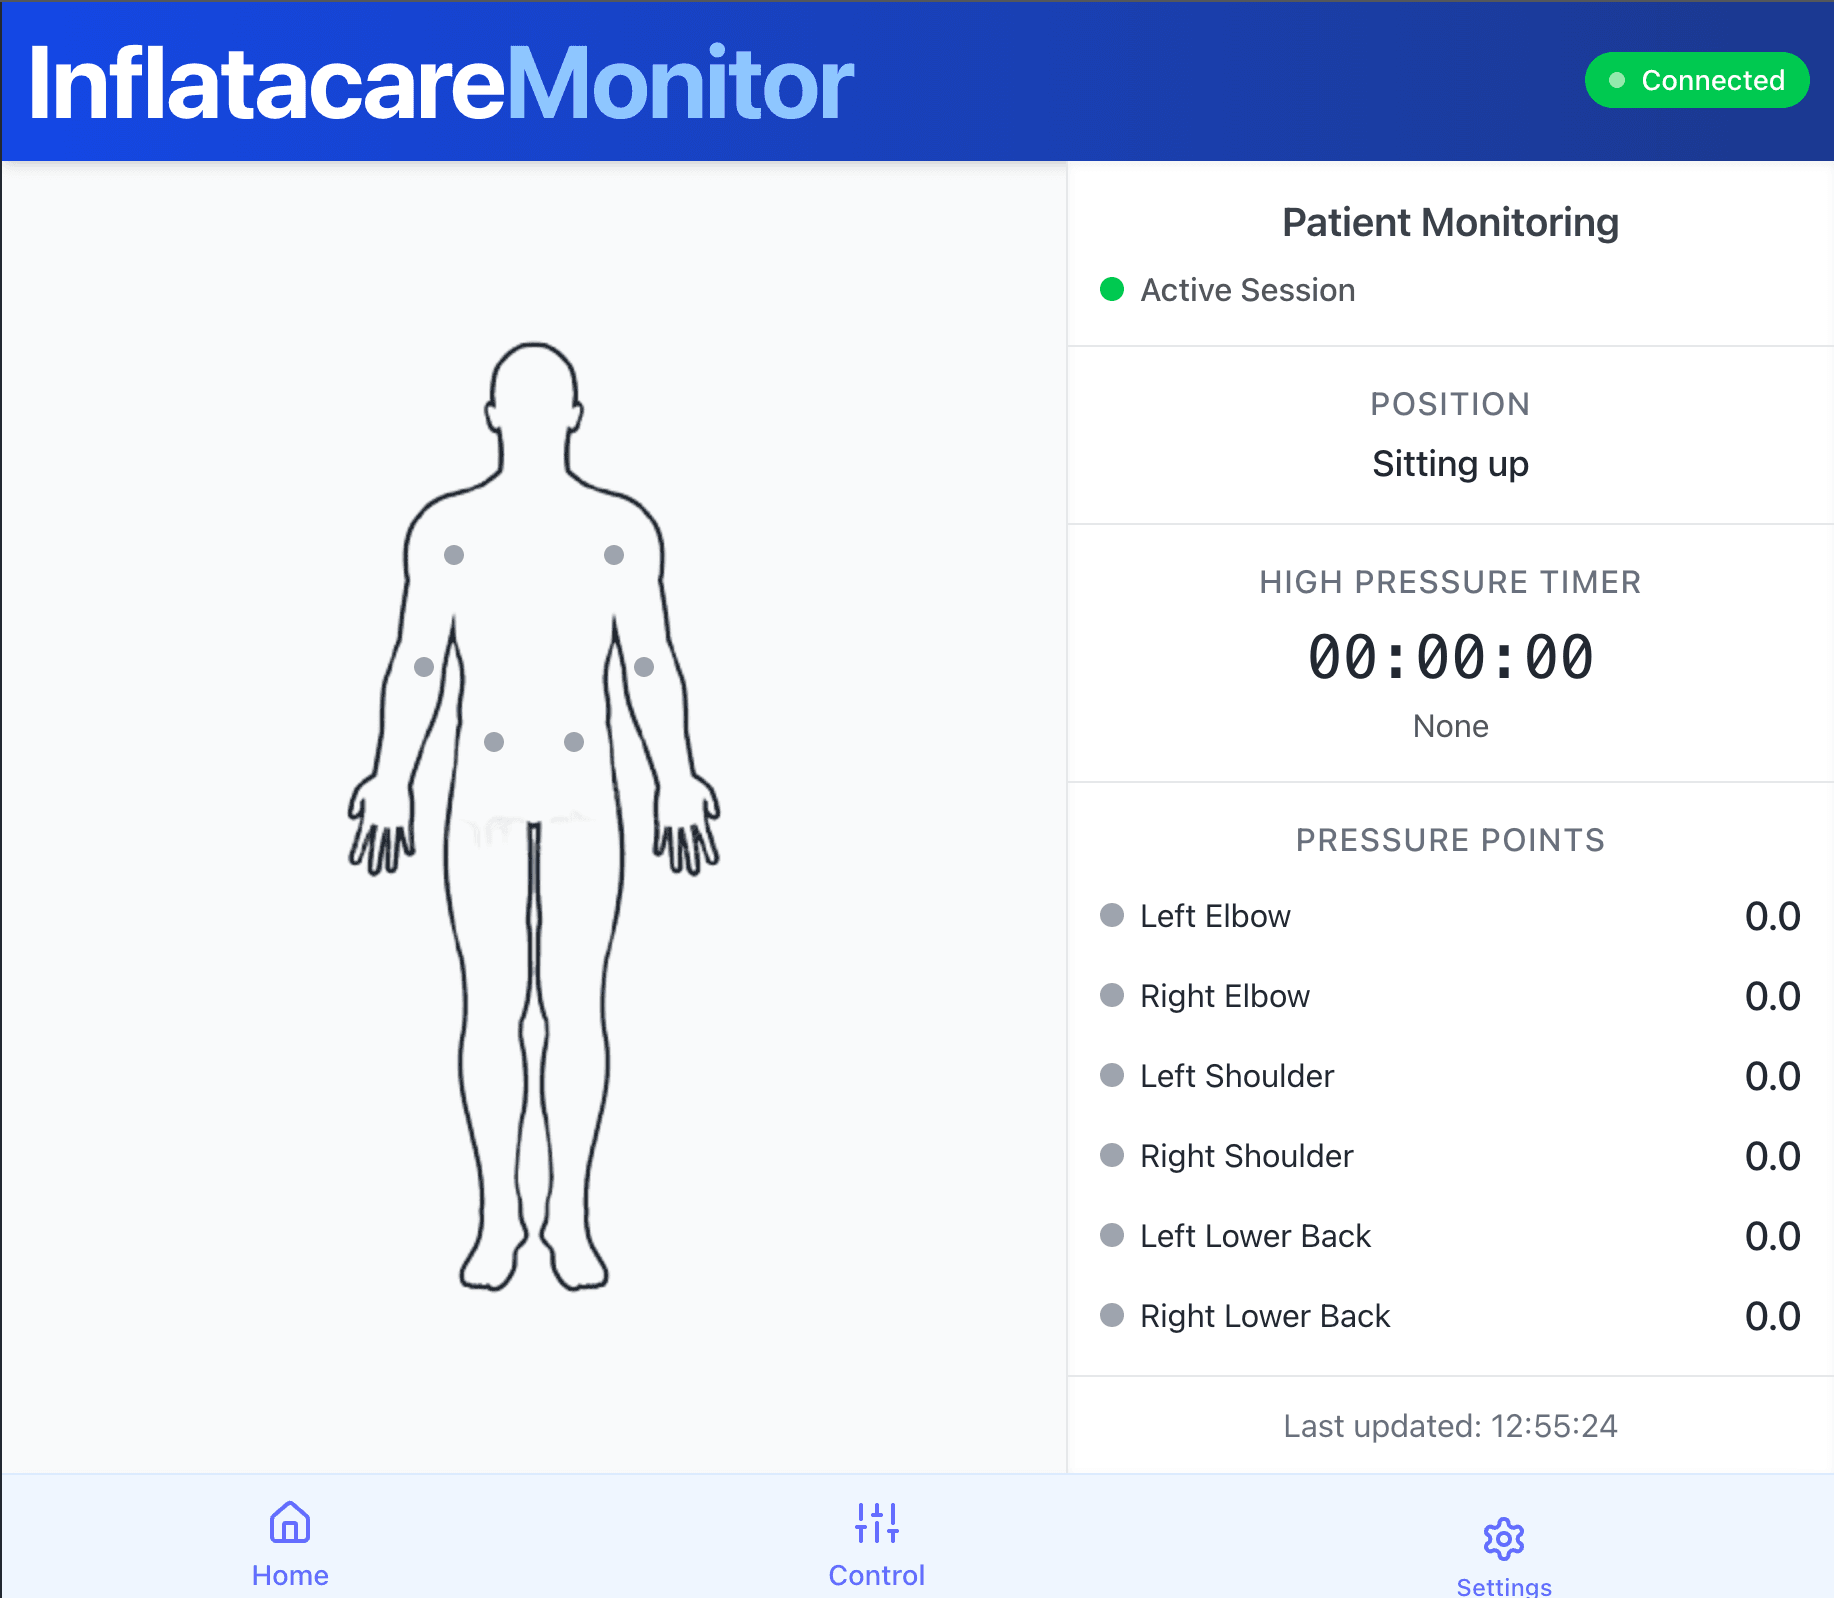This screenshot has width=1834, height=1598.
Task: Switch to the Control tab label
Action: (x=877, y=1575)
